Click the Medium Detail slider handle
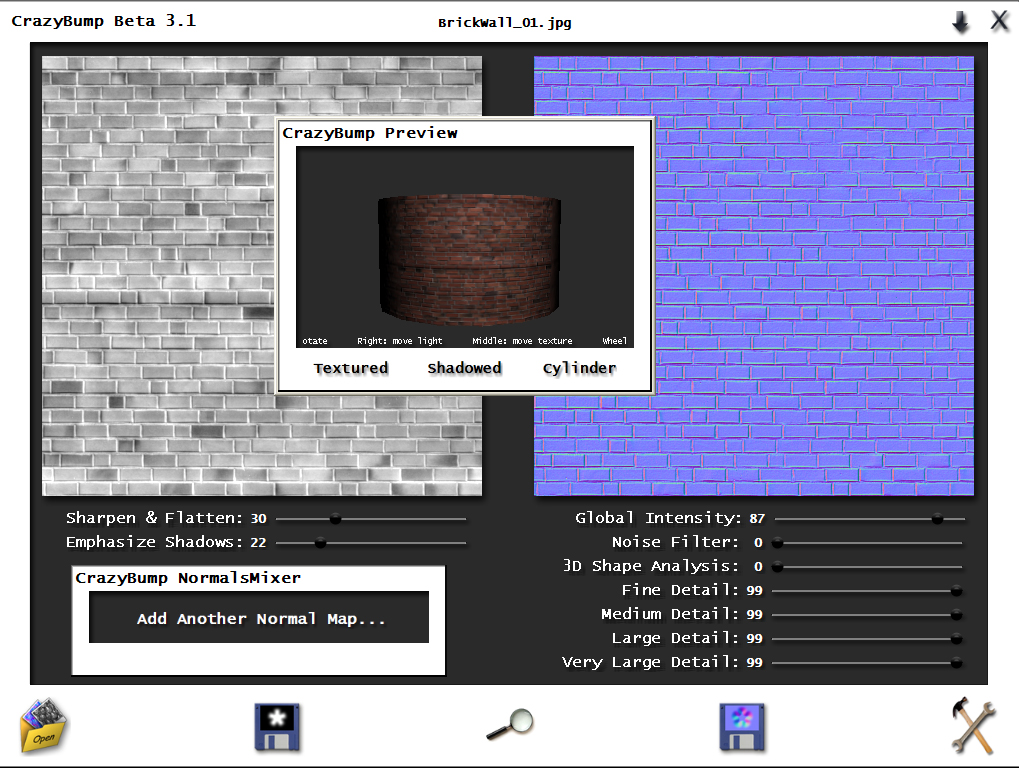Image resolution: width=1019 pixels, height=768 pixels. (956, 615)
